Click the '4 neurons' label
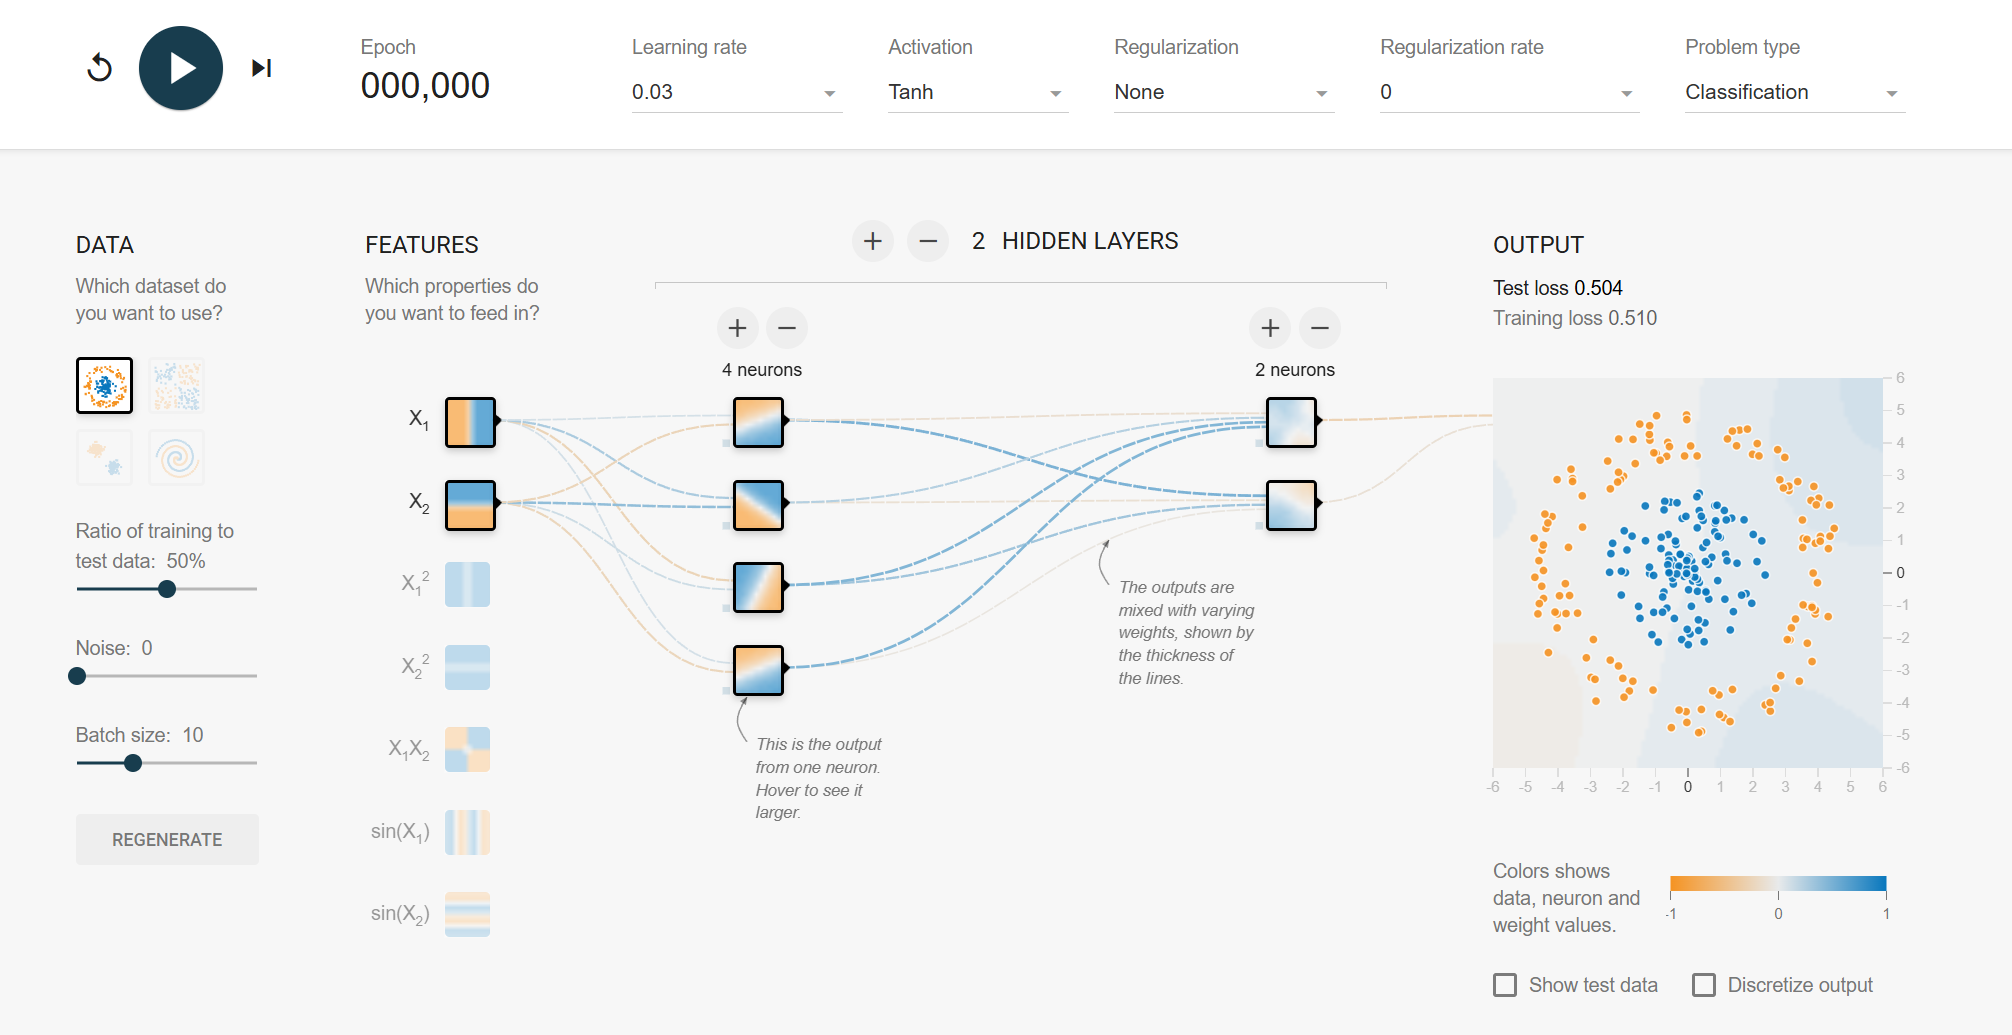Viewport: 2012px width, 1035px height. click(x=762, y=370)
